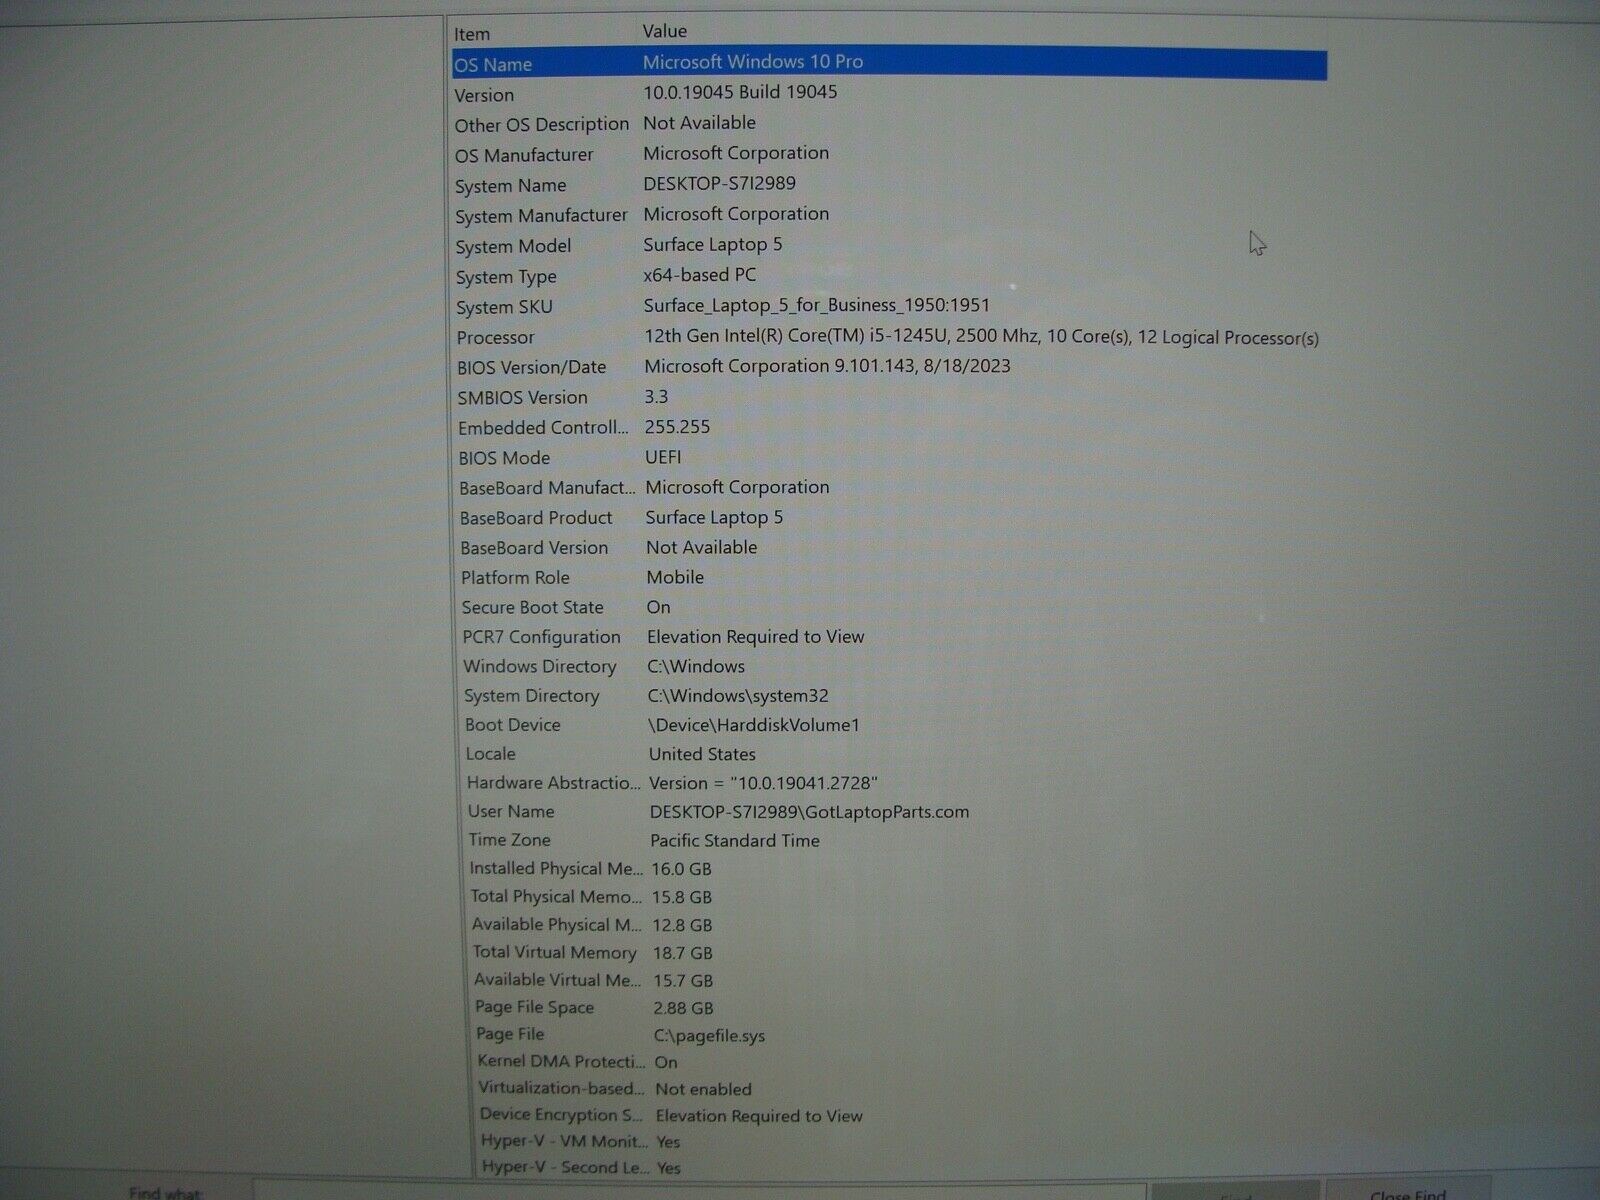Select the System Manufacturer row label
Screen dimensions: 1600x1200
pos(541,216)
